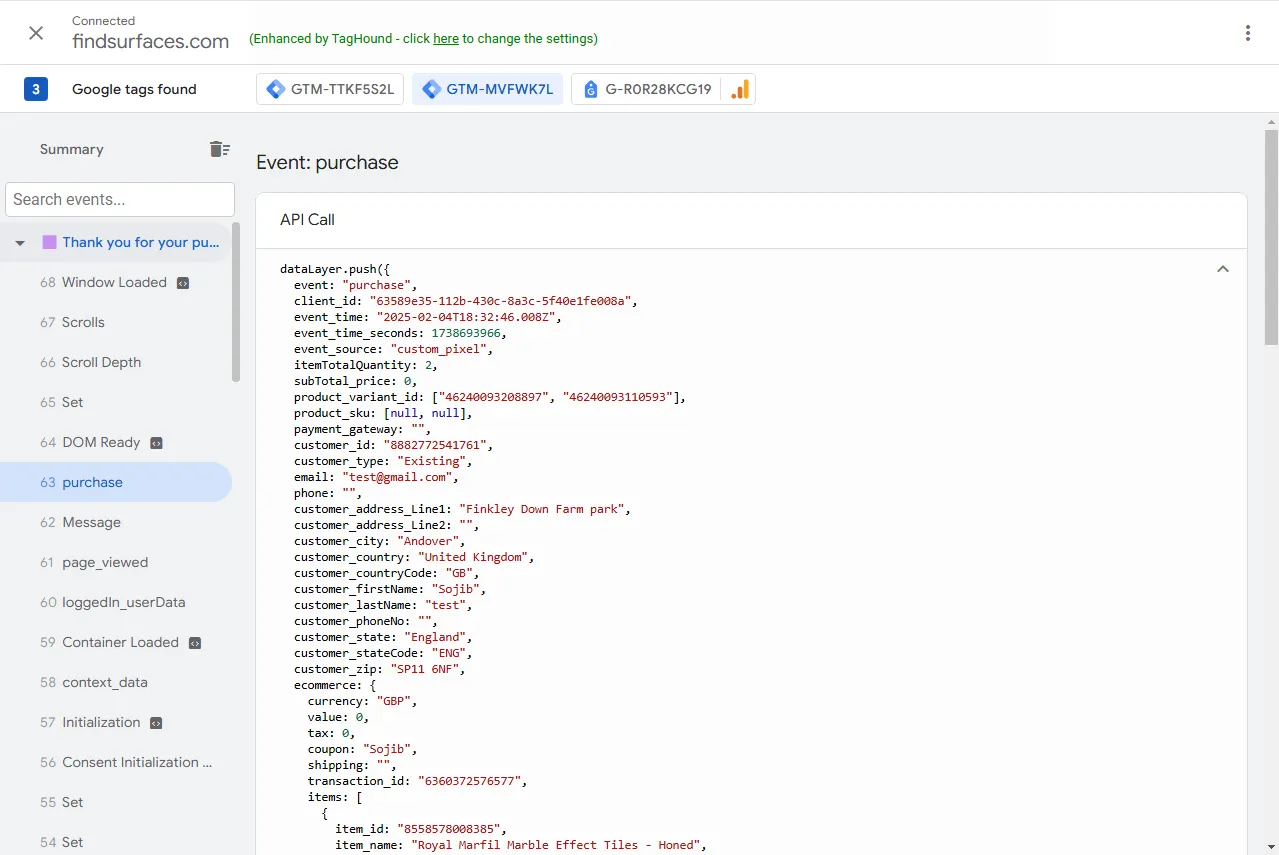Select event 64 DOM Ready
The height and width of the screenshot is (855, 1279).
tap(116, 442)
